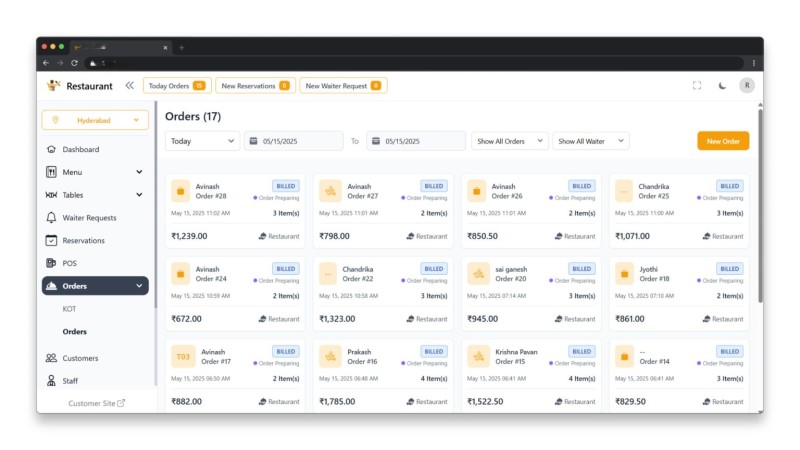Click browser reload button
The height and width of the screenshot is (450, 800).
tap(74, 63)
